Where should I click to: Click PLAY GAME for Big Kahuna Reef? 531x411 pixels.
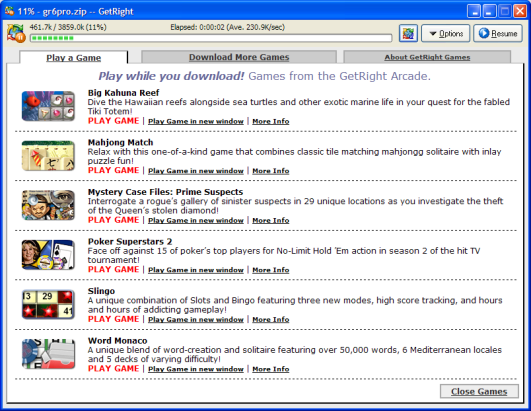113,121
